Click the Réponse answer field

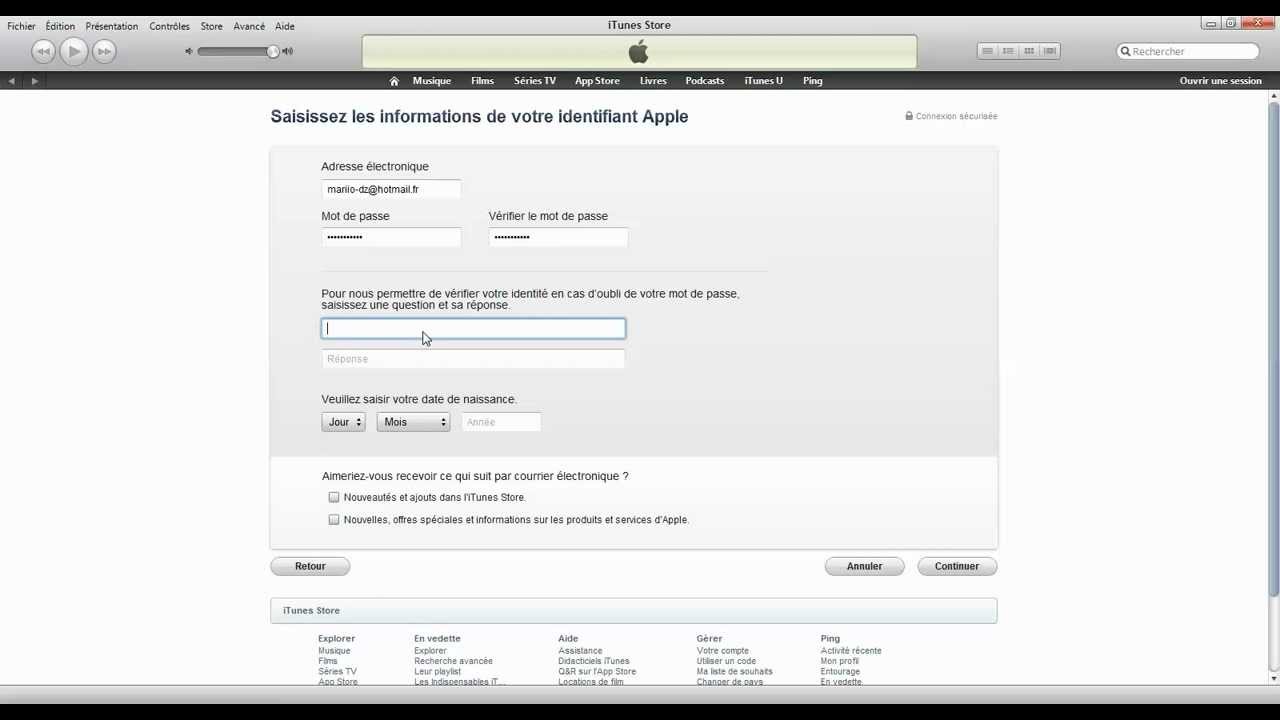473,359
